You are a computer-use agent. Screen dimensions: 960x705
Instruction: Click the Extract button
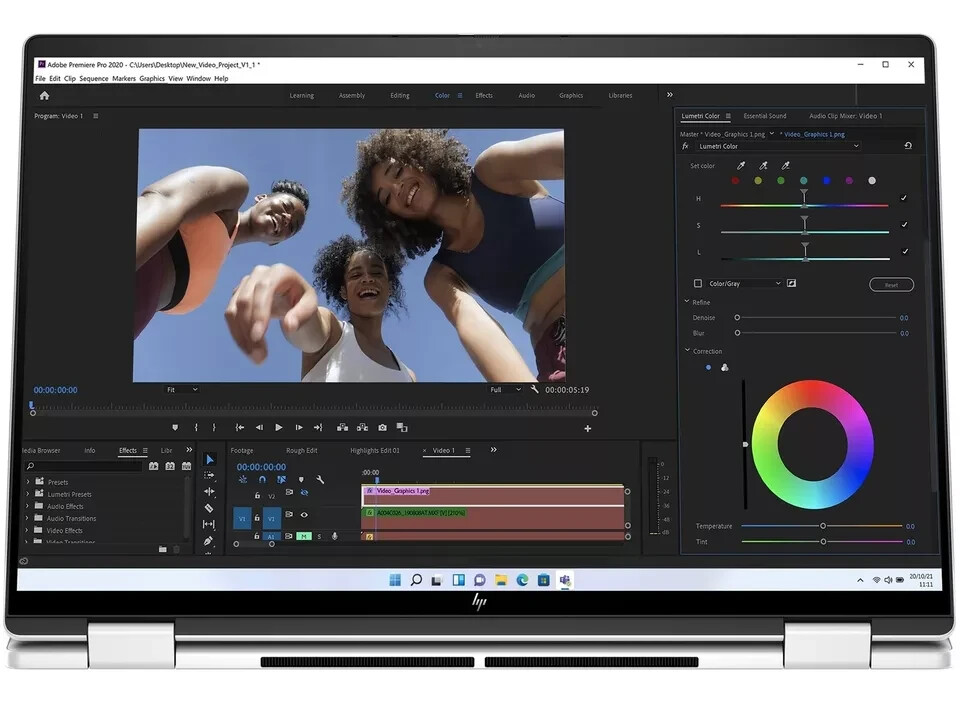pyautogui.click(x=362, y=427)
